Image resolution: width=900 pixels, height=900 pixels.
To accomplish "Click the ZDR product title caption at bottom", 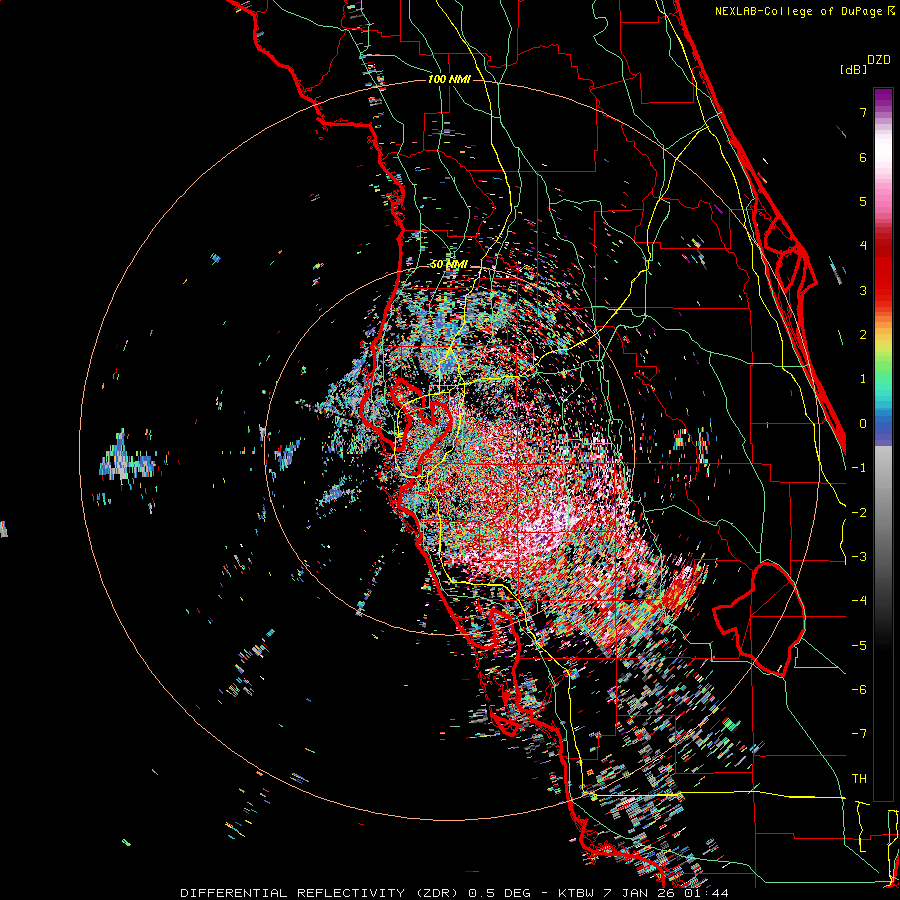I will coord(454,893).
